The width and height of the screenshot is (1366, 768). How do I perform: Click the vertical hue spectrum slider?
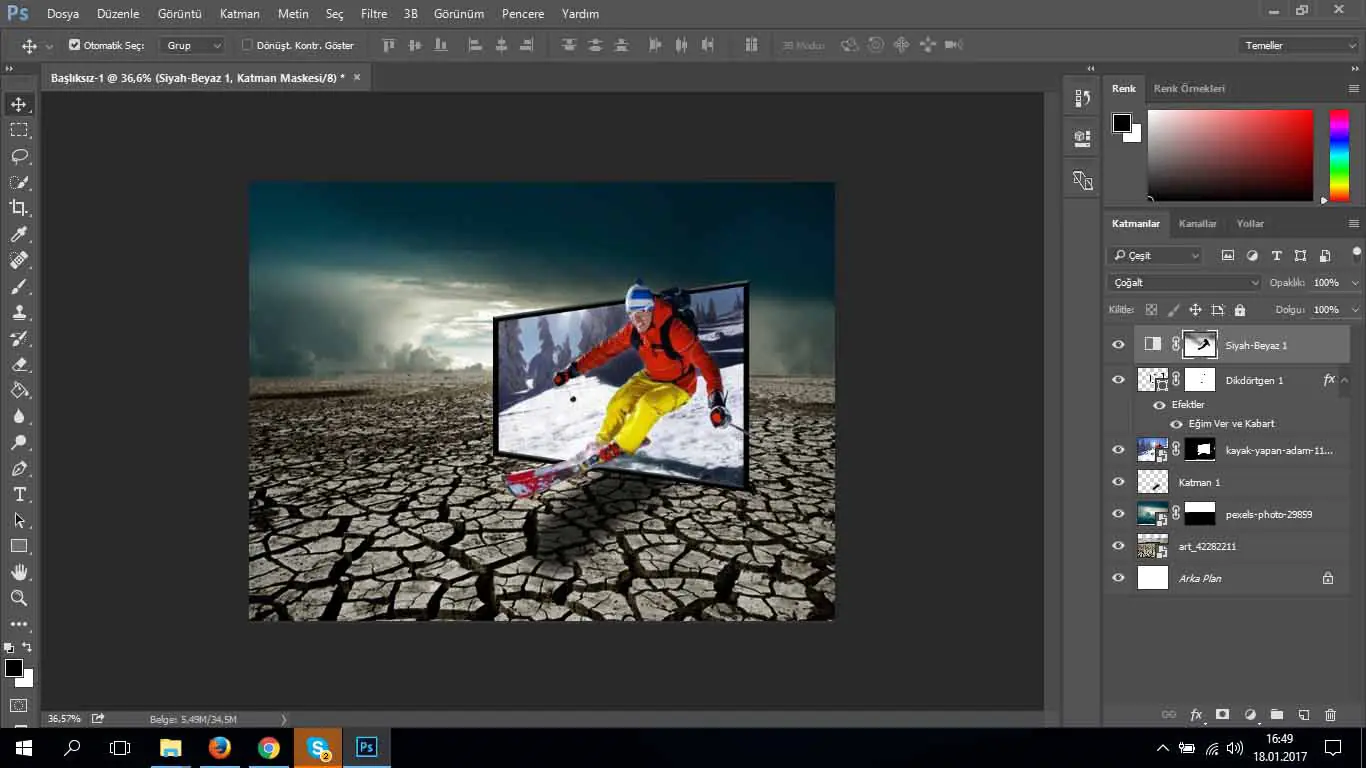[1338, 155]
